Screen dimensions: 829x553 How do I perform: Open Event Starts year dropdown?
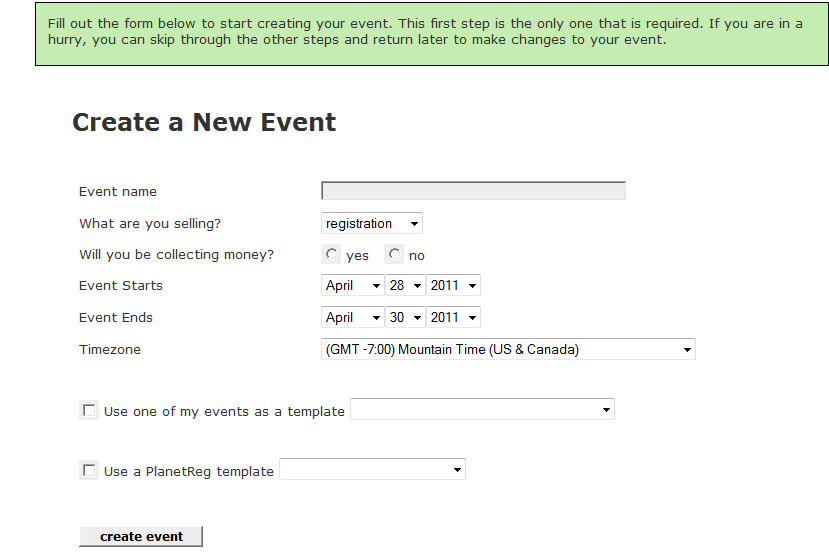point(453,285)
